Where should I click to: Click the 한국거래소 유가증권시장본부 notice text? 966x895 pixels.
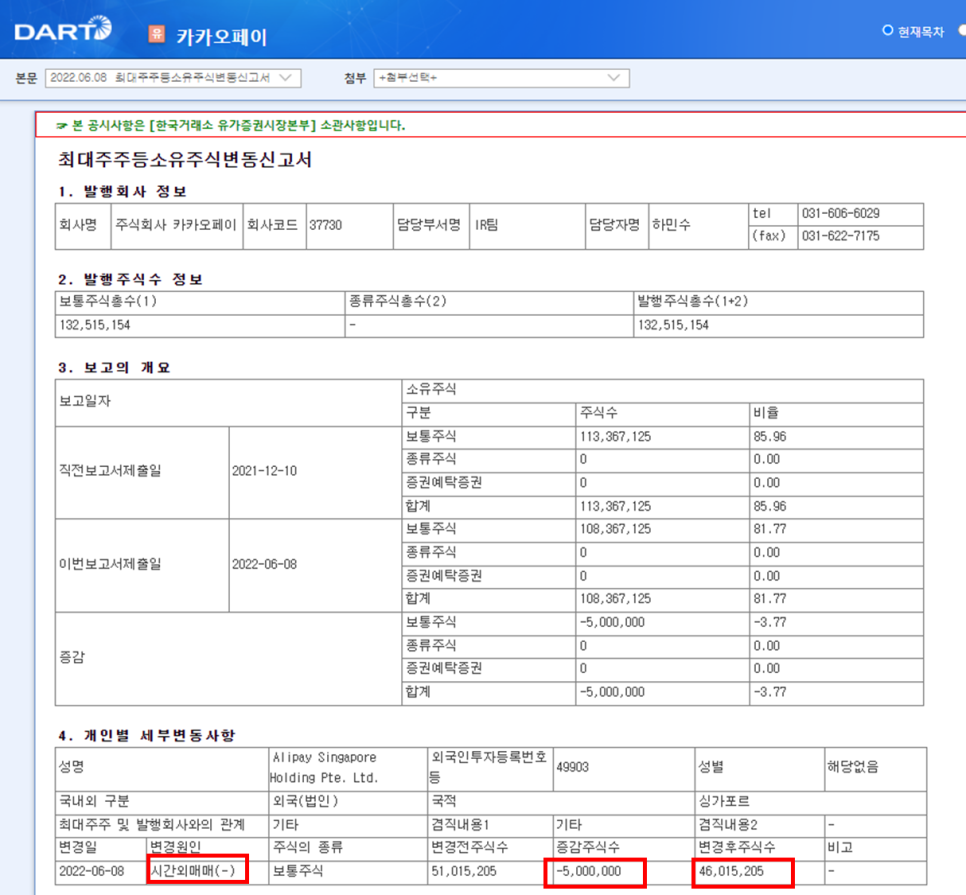232,126
